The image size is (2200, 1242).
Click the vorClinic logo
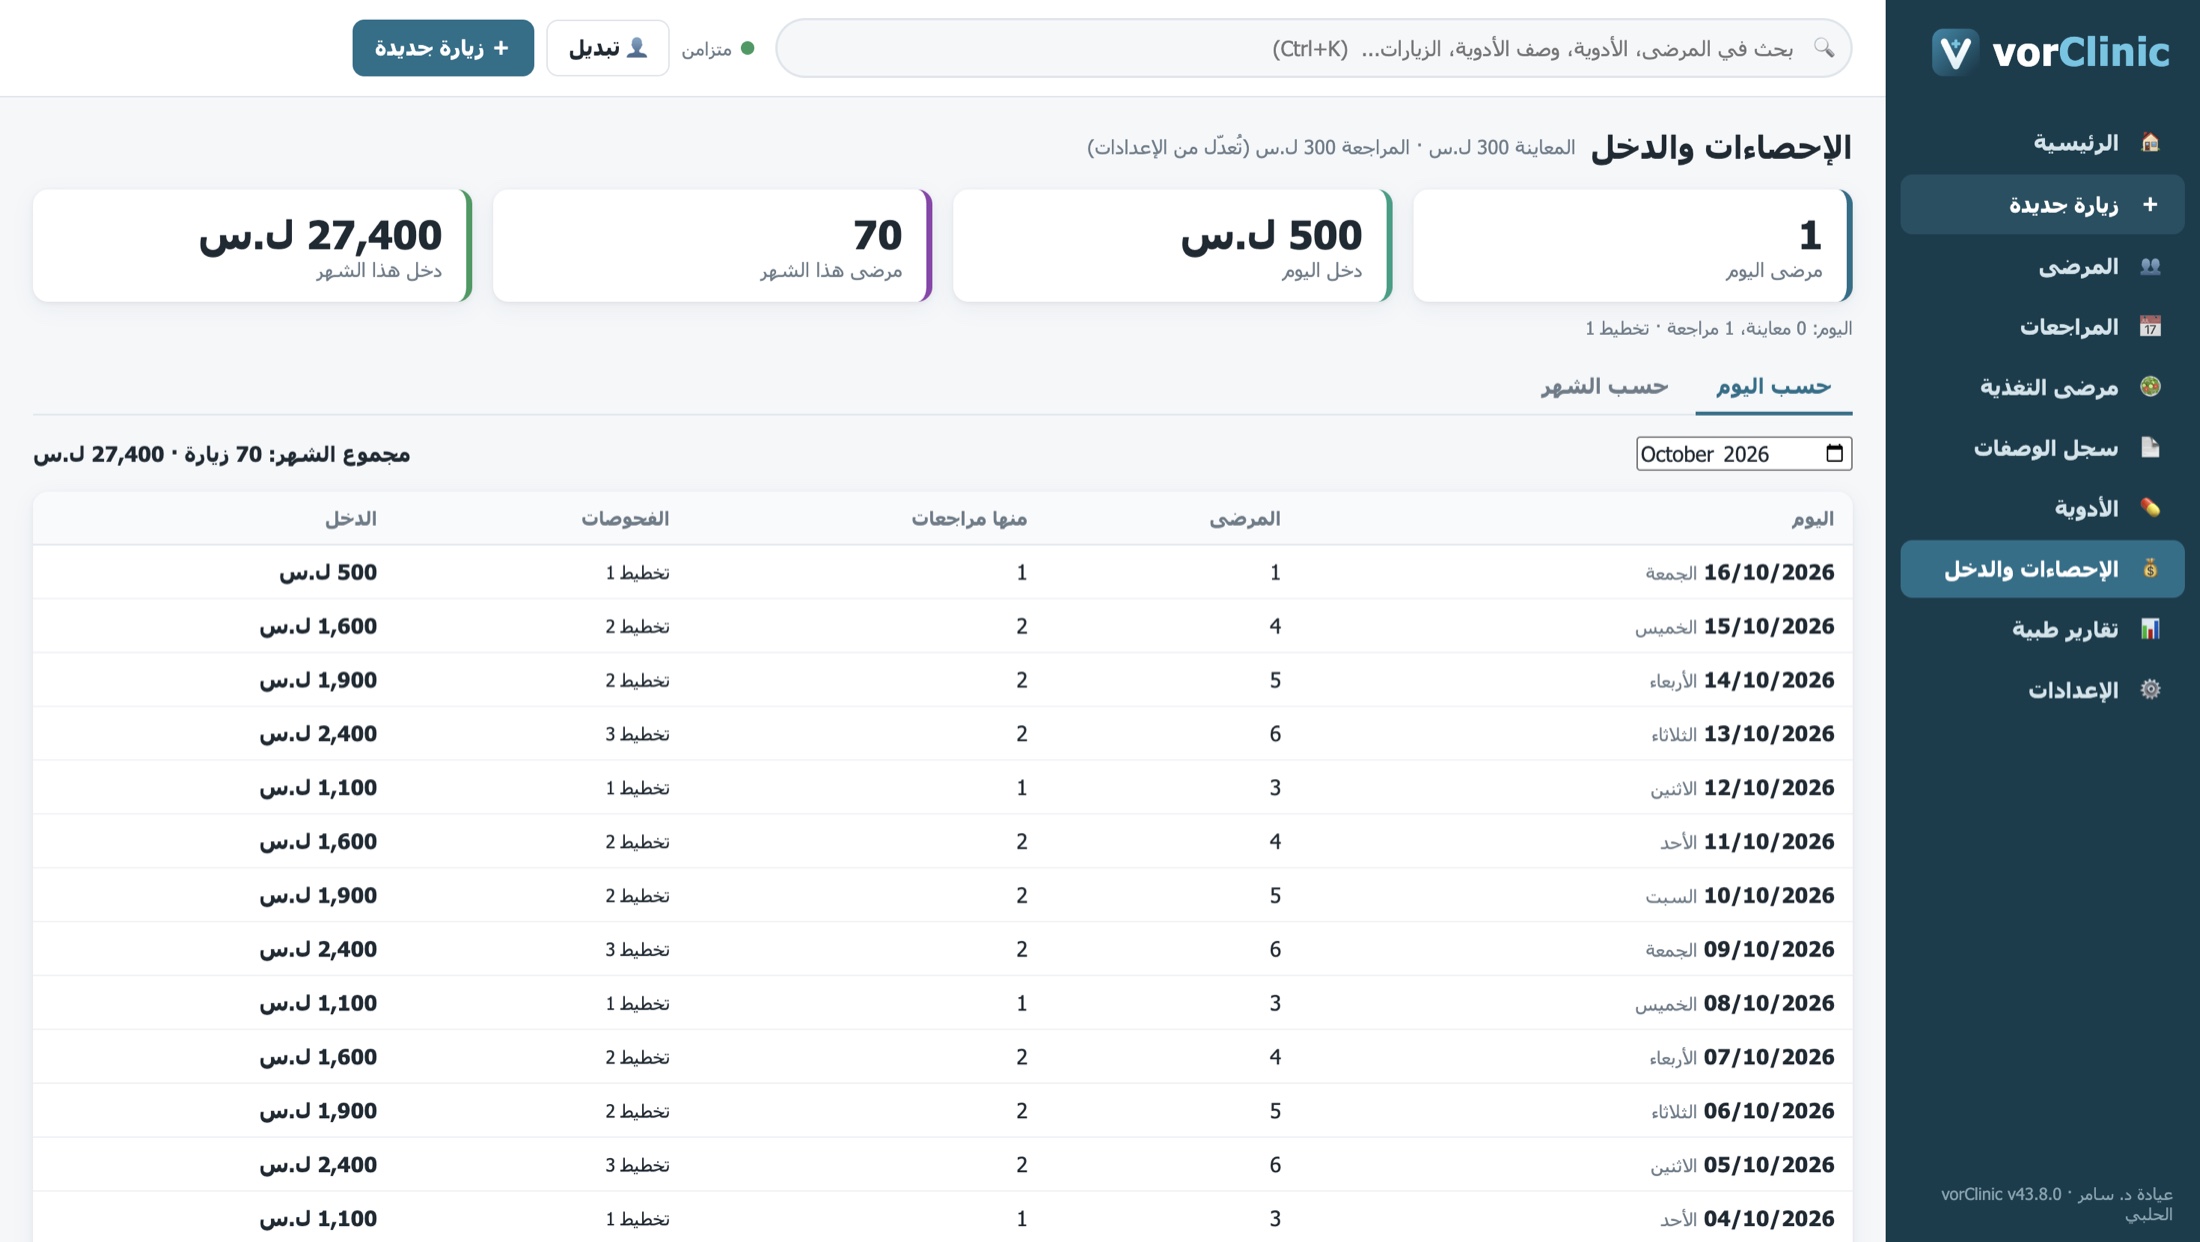point(2051,51)
